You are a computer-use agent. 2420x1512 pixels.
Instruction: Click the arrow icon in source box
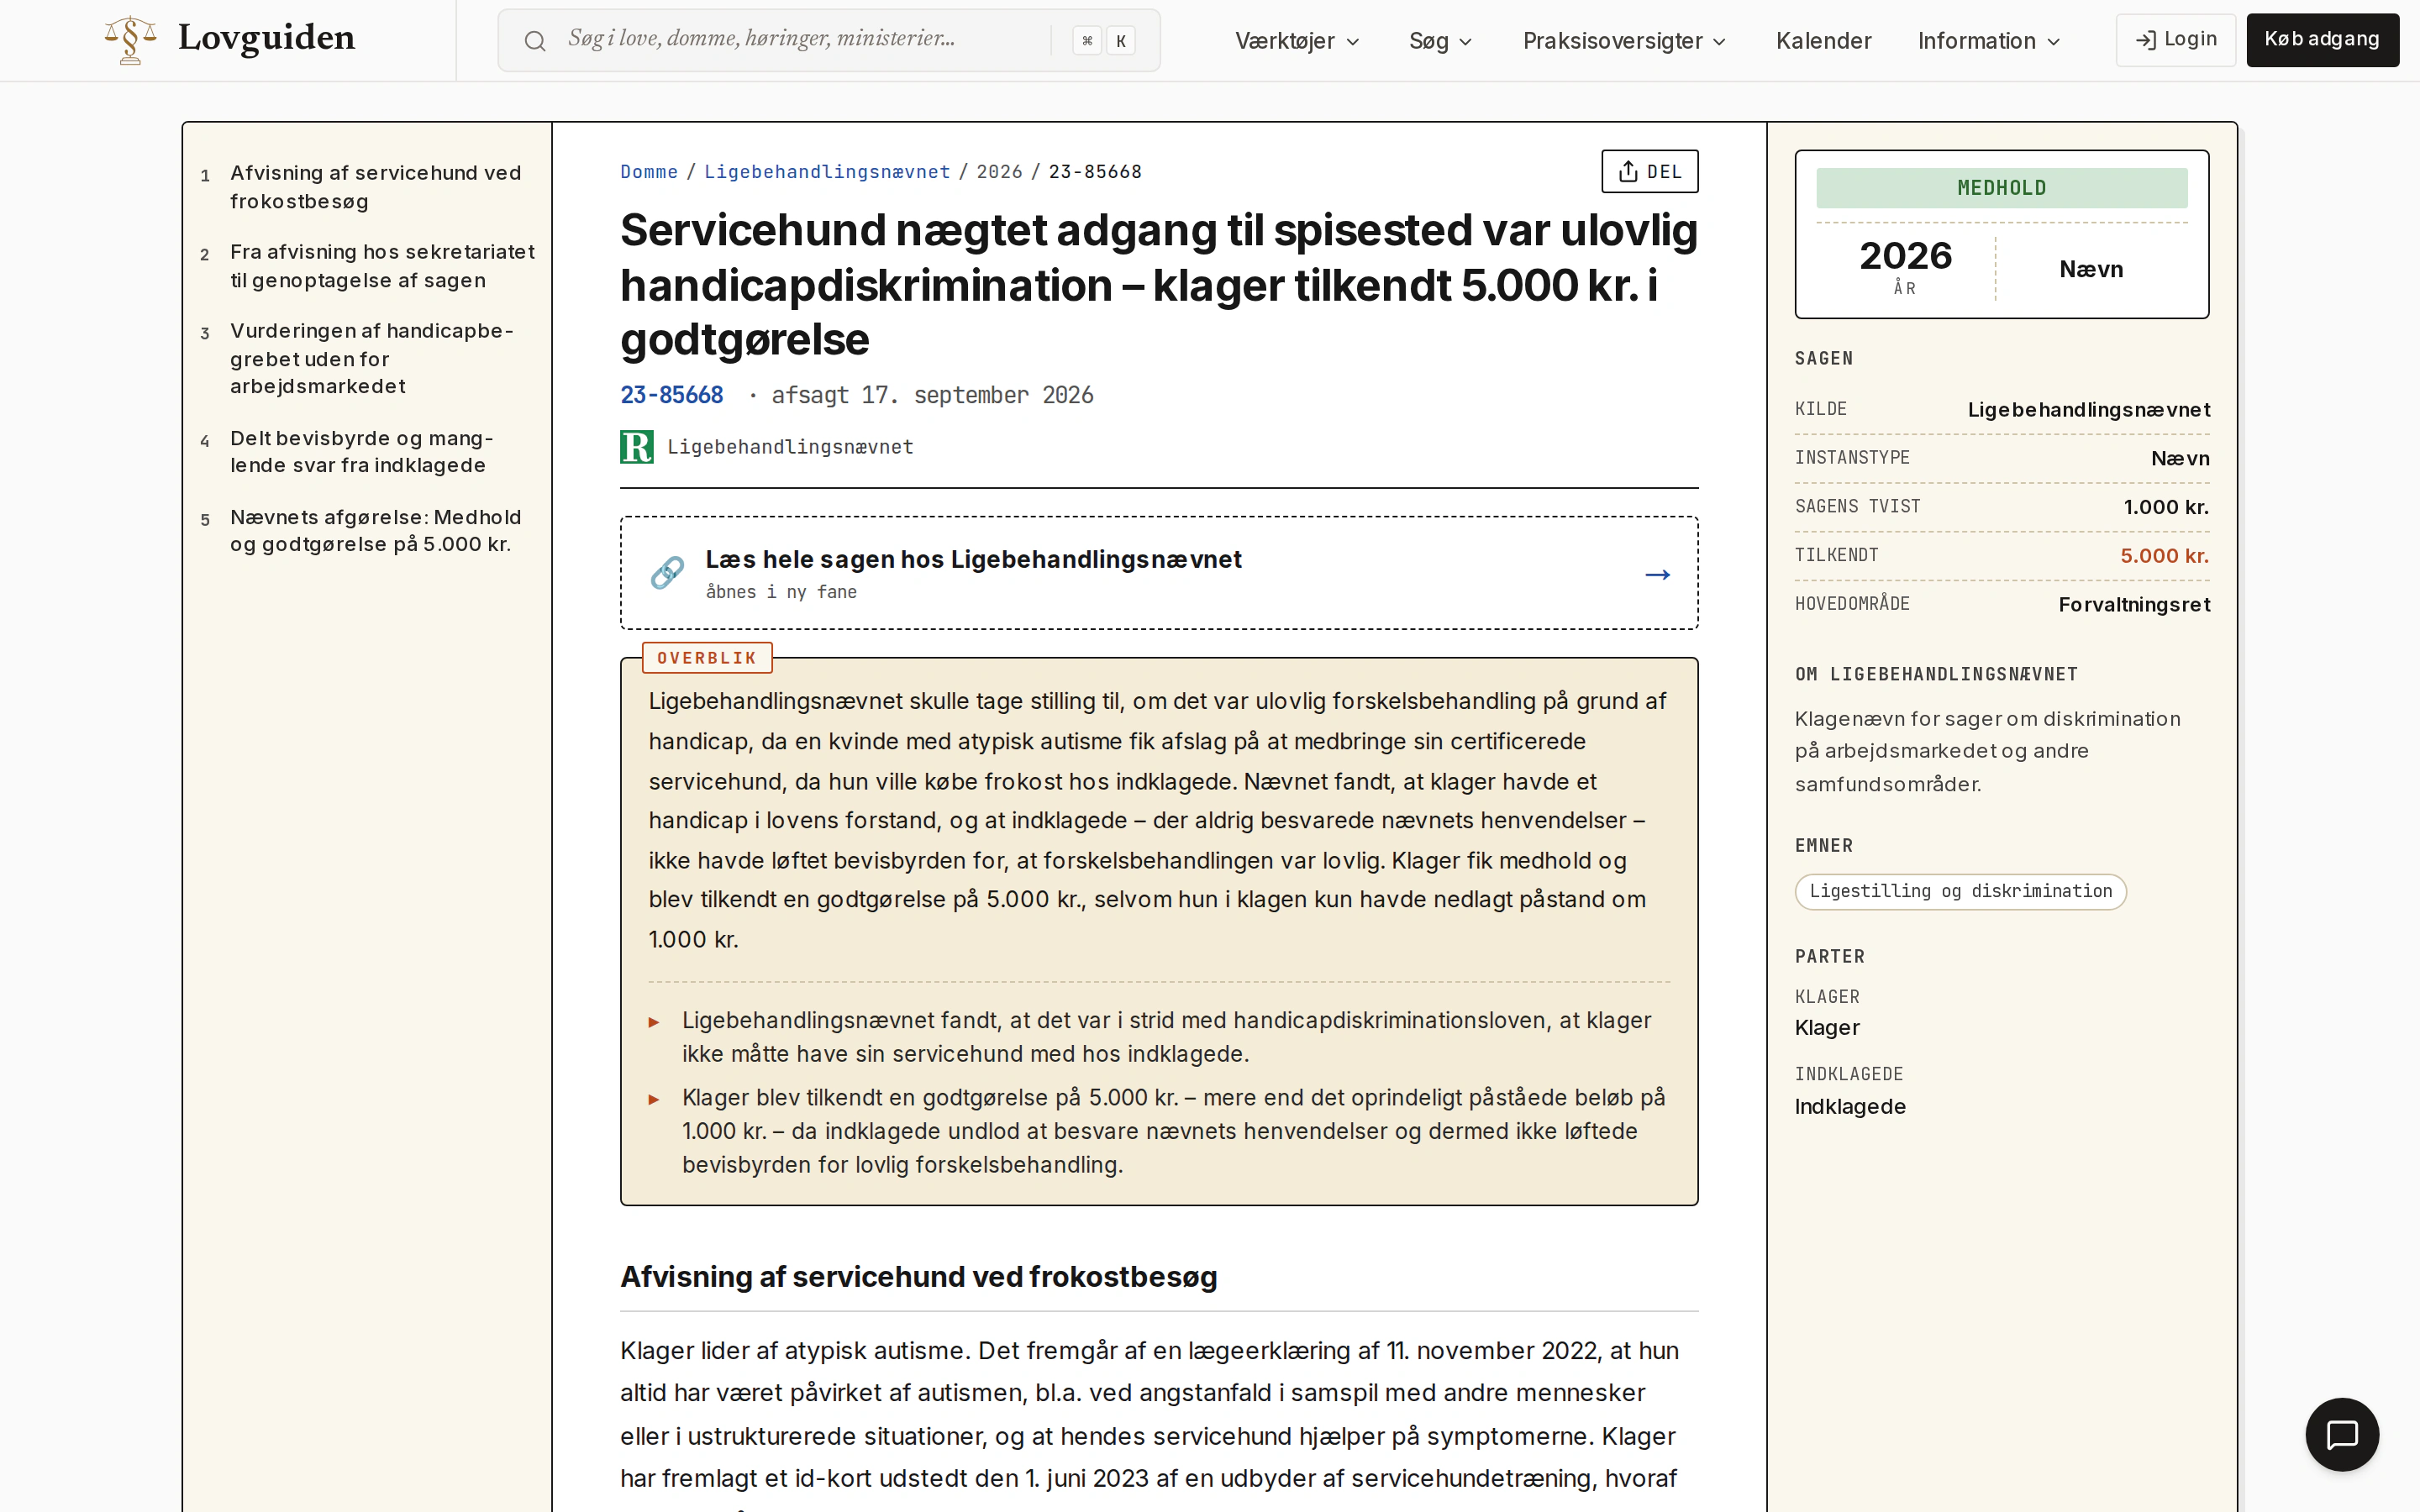click(1657, 574)
